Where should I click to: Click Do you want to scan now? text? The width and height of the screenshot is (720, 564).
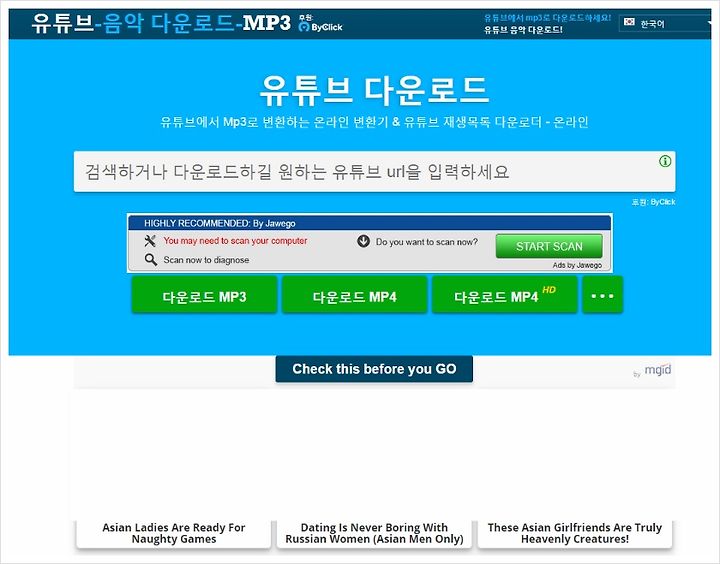coord(427,242)
